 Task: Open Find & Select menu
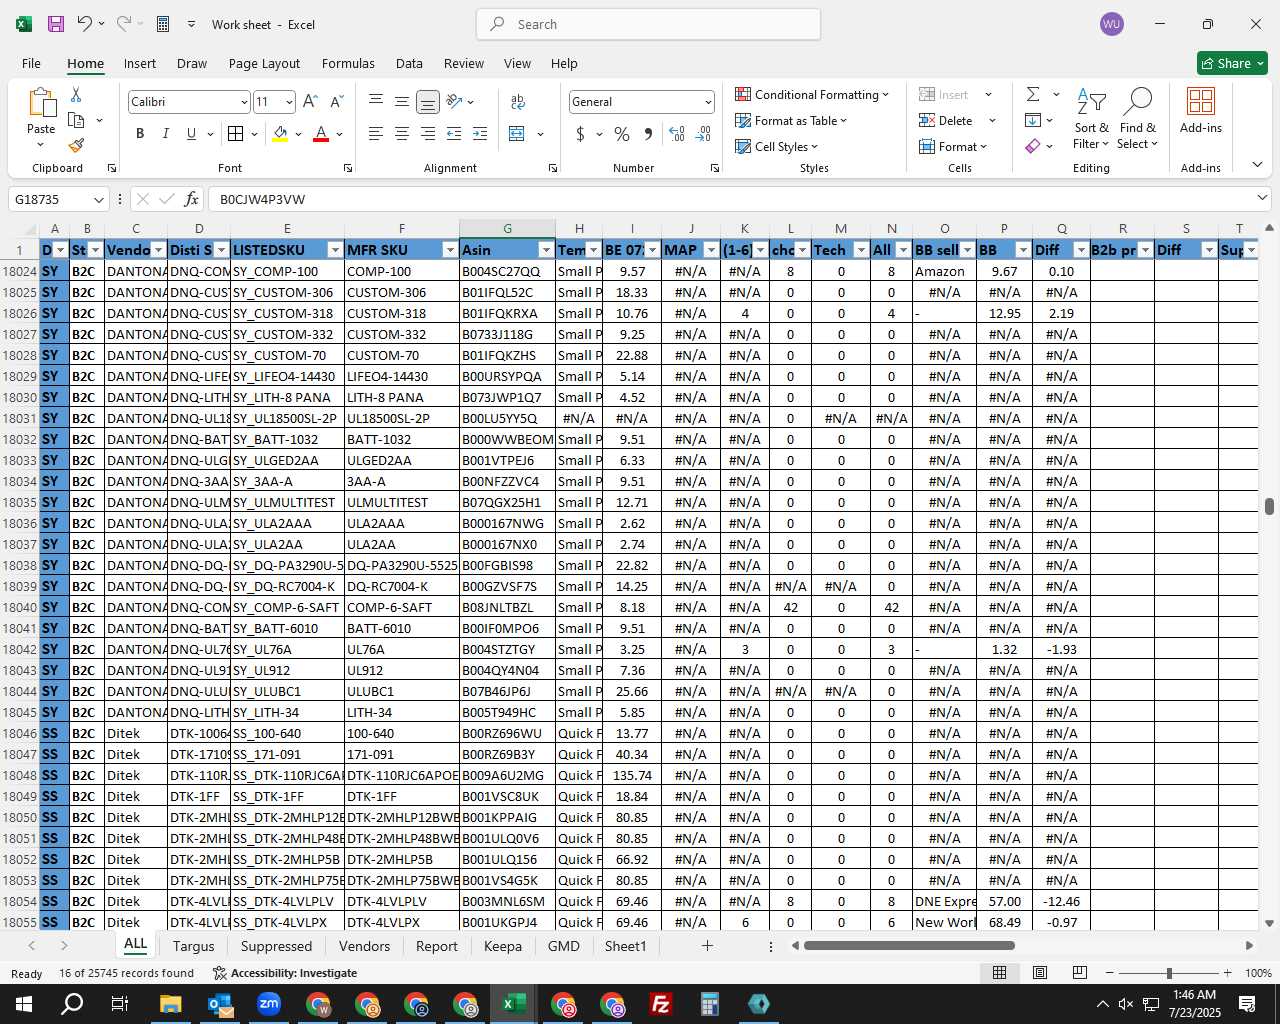pyautogui.click(x=1138, y=118)
